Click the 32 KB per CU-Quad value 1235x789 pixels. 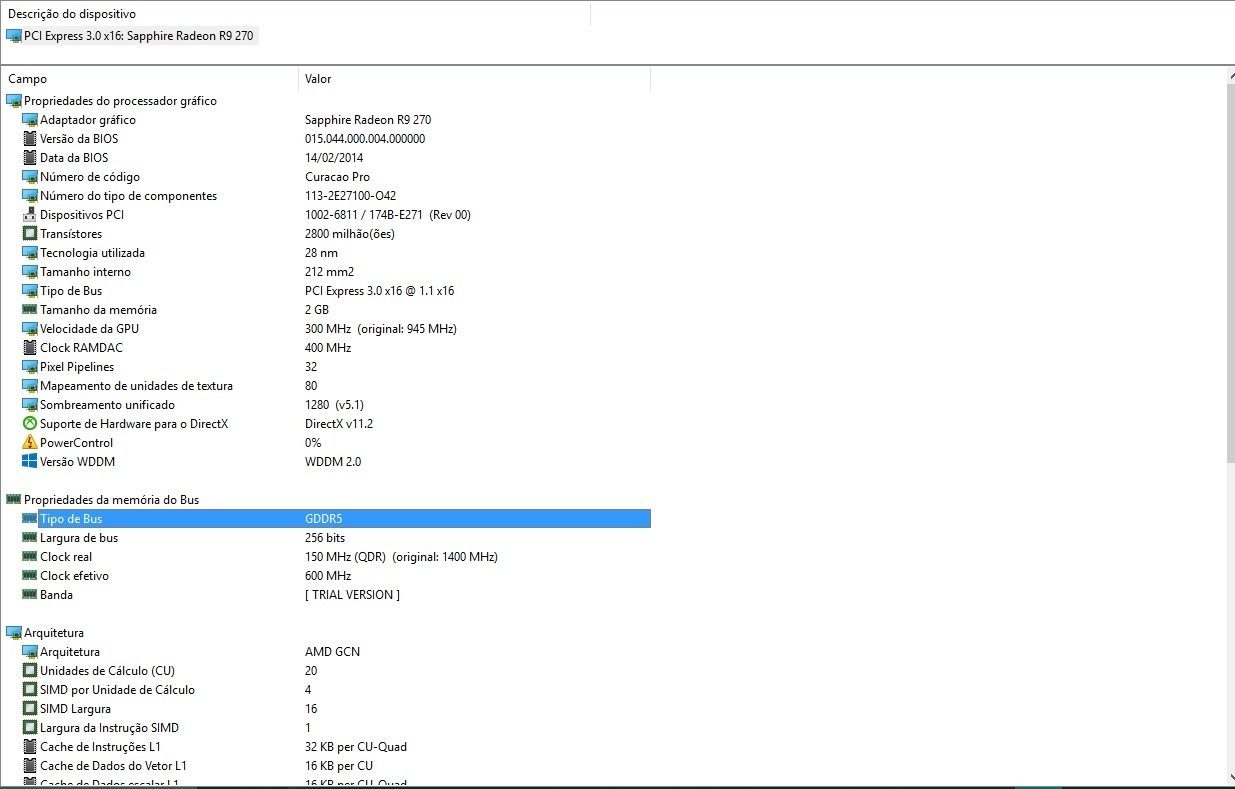[356, 747]
